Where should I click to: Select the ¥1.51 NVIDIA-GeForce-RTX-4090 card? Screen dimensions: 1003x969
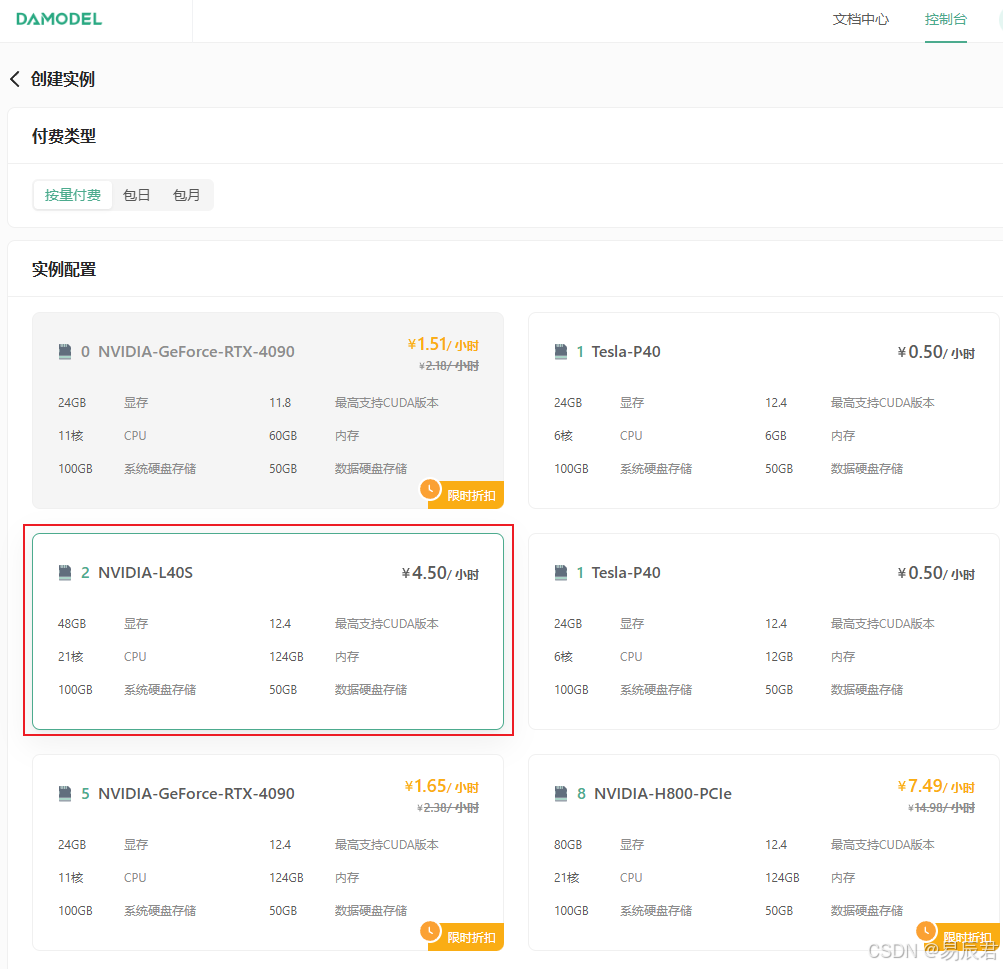click(x=268, y=411)
